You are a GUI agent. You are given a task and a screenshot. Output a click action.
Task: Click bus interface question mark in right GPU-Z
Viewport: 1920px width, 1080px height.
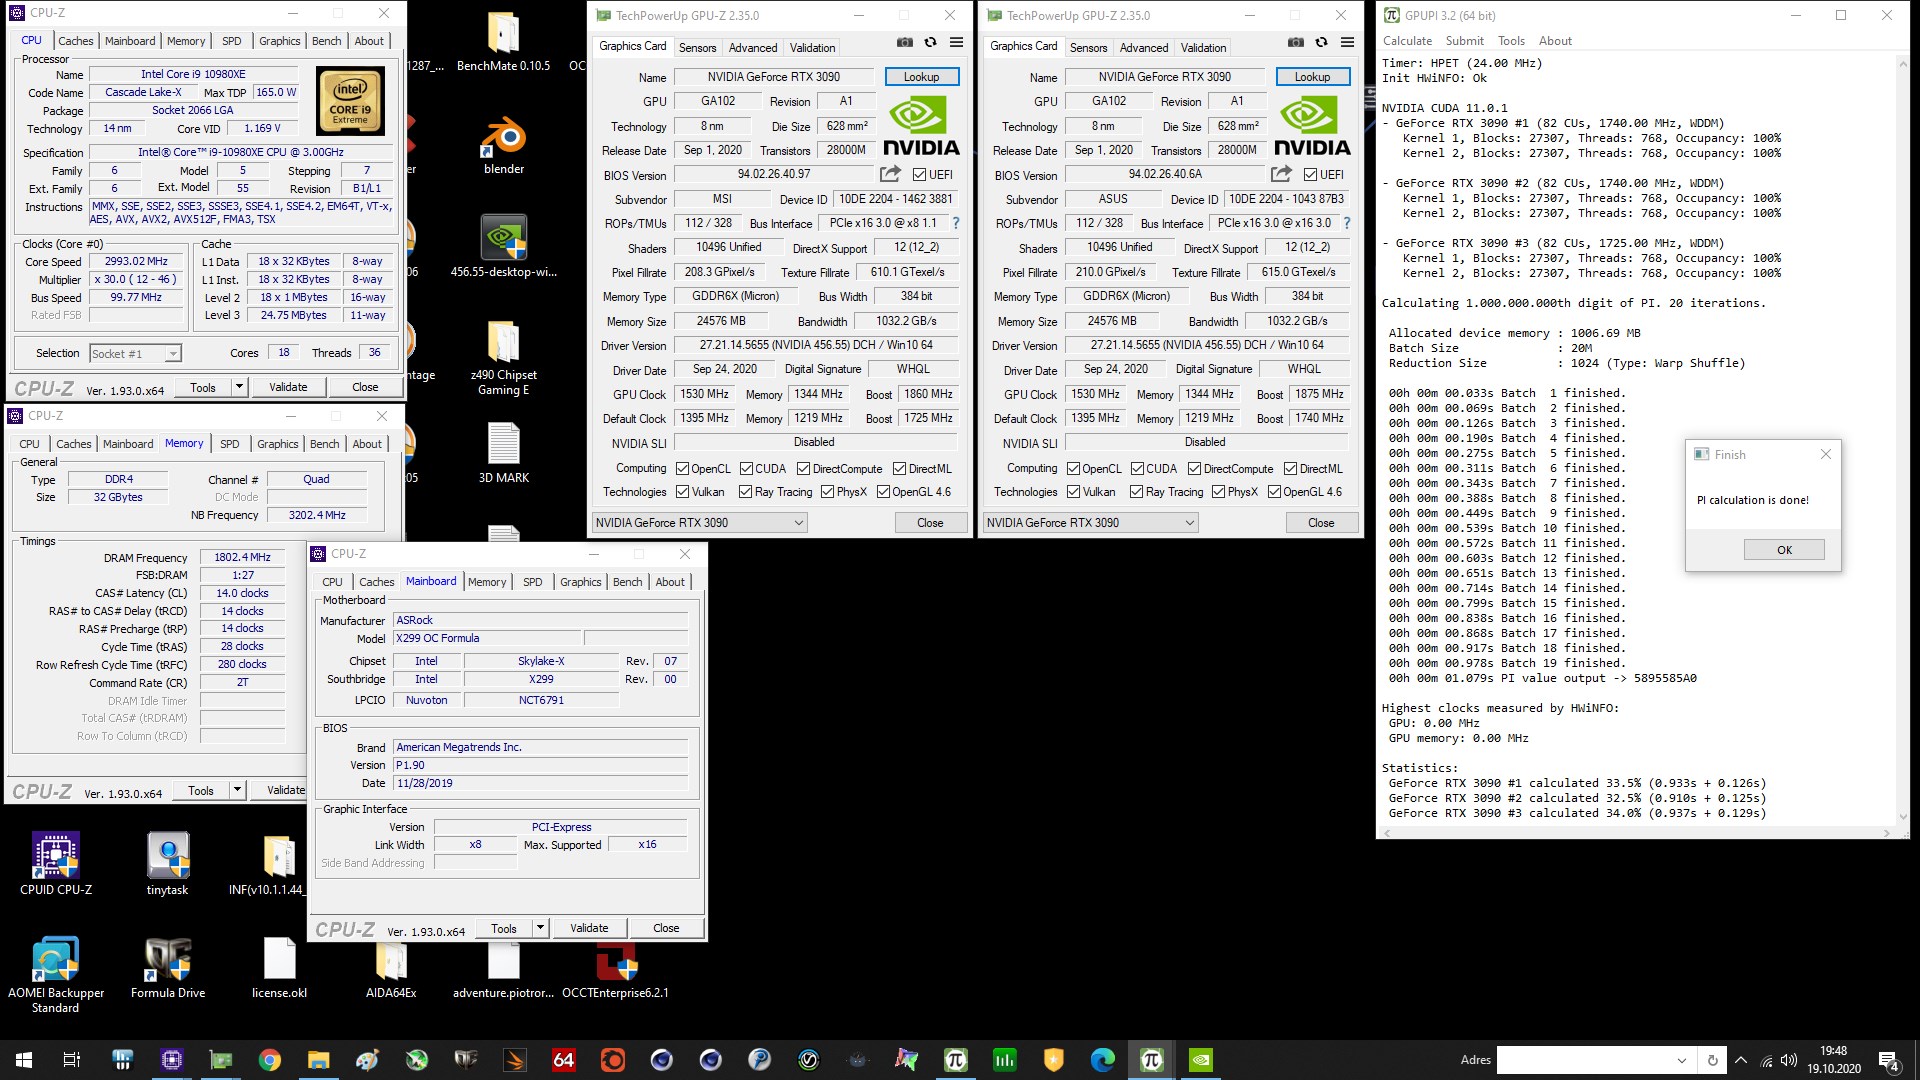pos(1346,223)
